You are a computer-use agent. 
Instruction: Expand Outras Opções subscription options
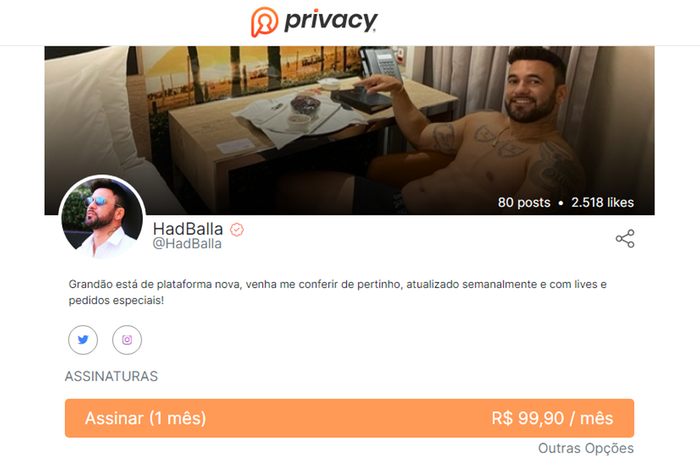tap(586, 448)
